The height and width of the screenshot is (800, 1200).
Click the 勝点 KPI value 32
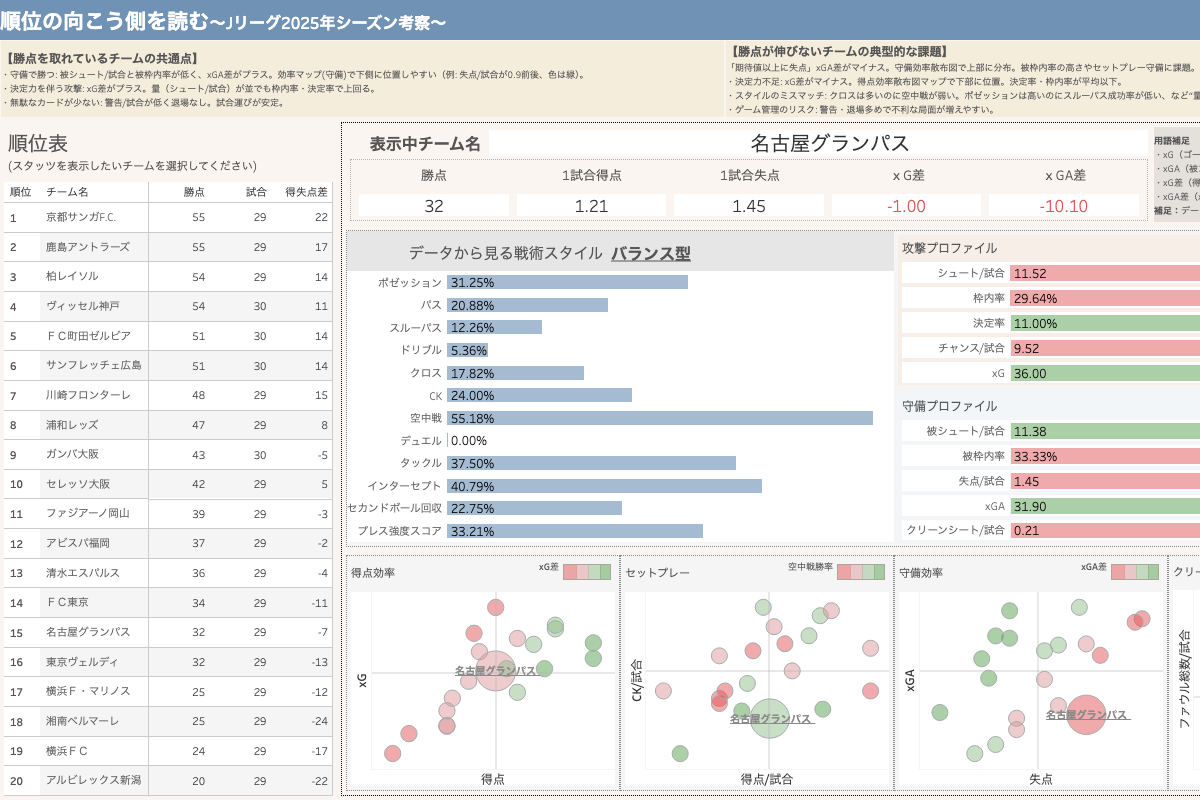[434, 206]
